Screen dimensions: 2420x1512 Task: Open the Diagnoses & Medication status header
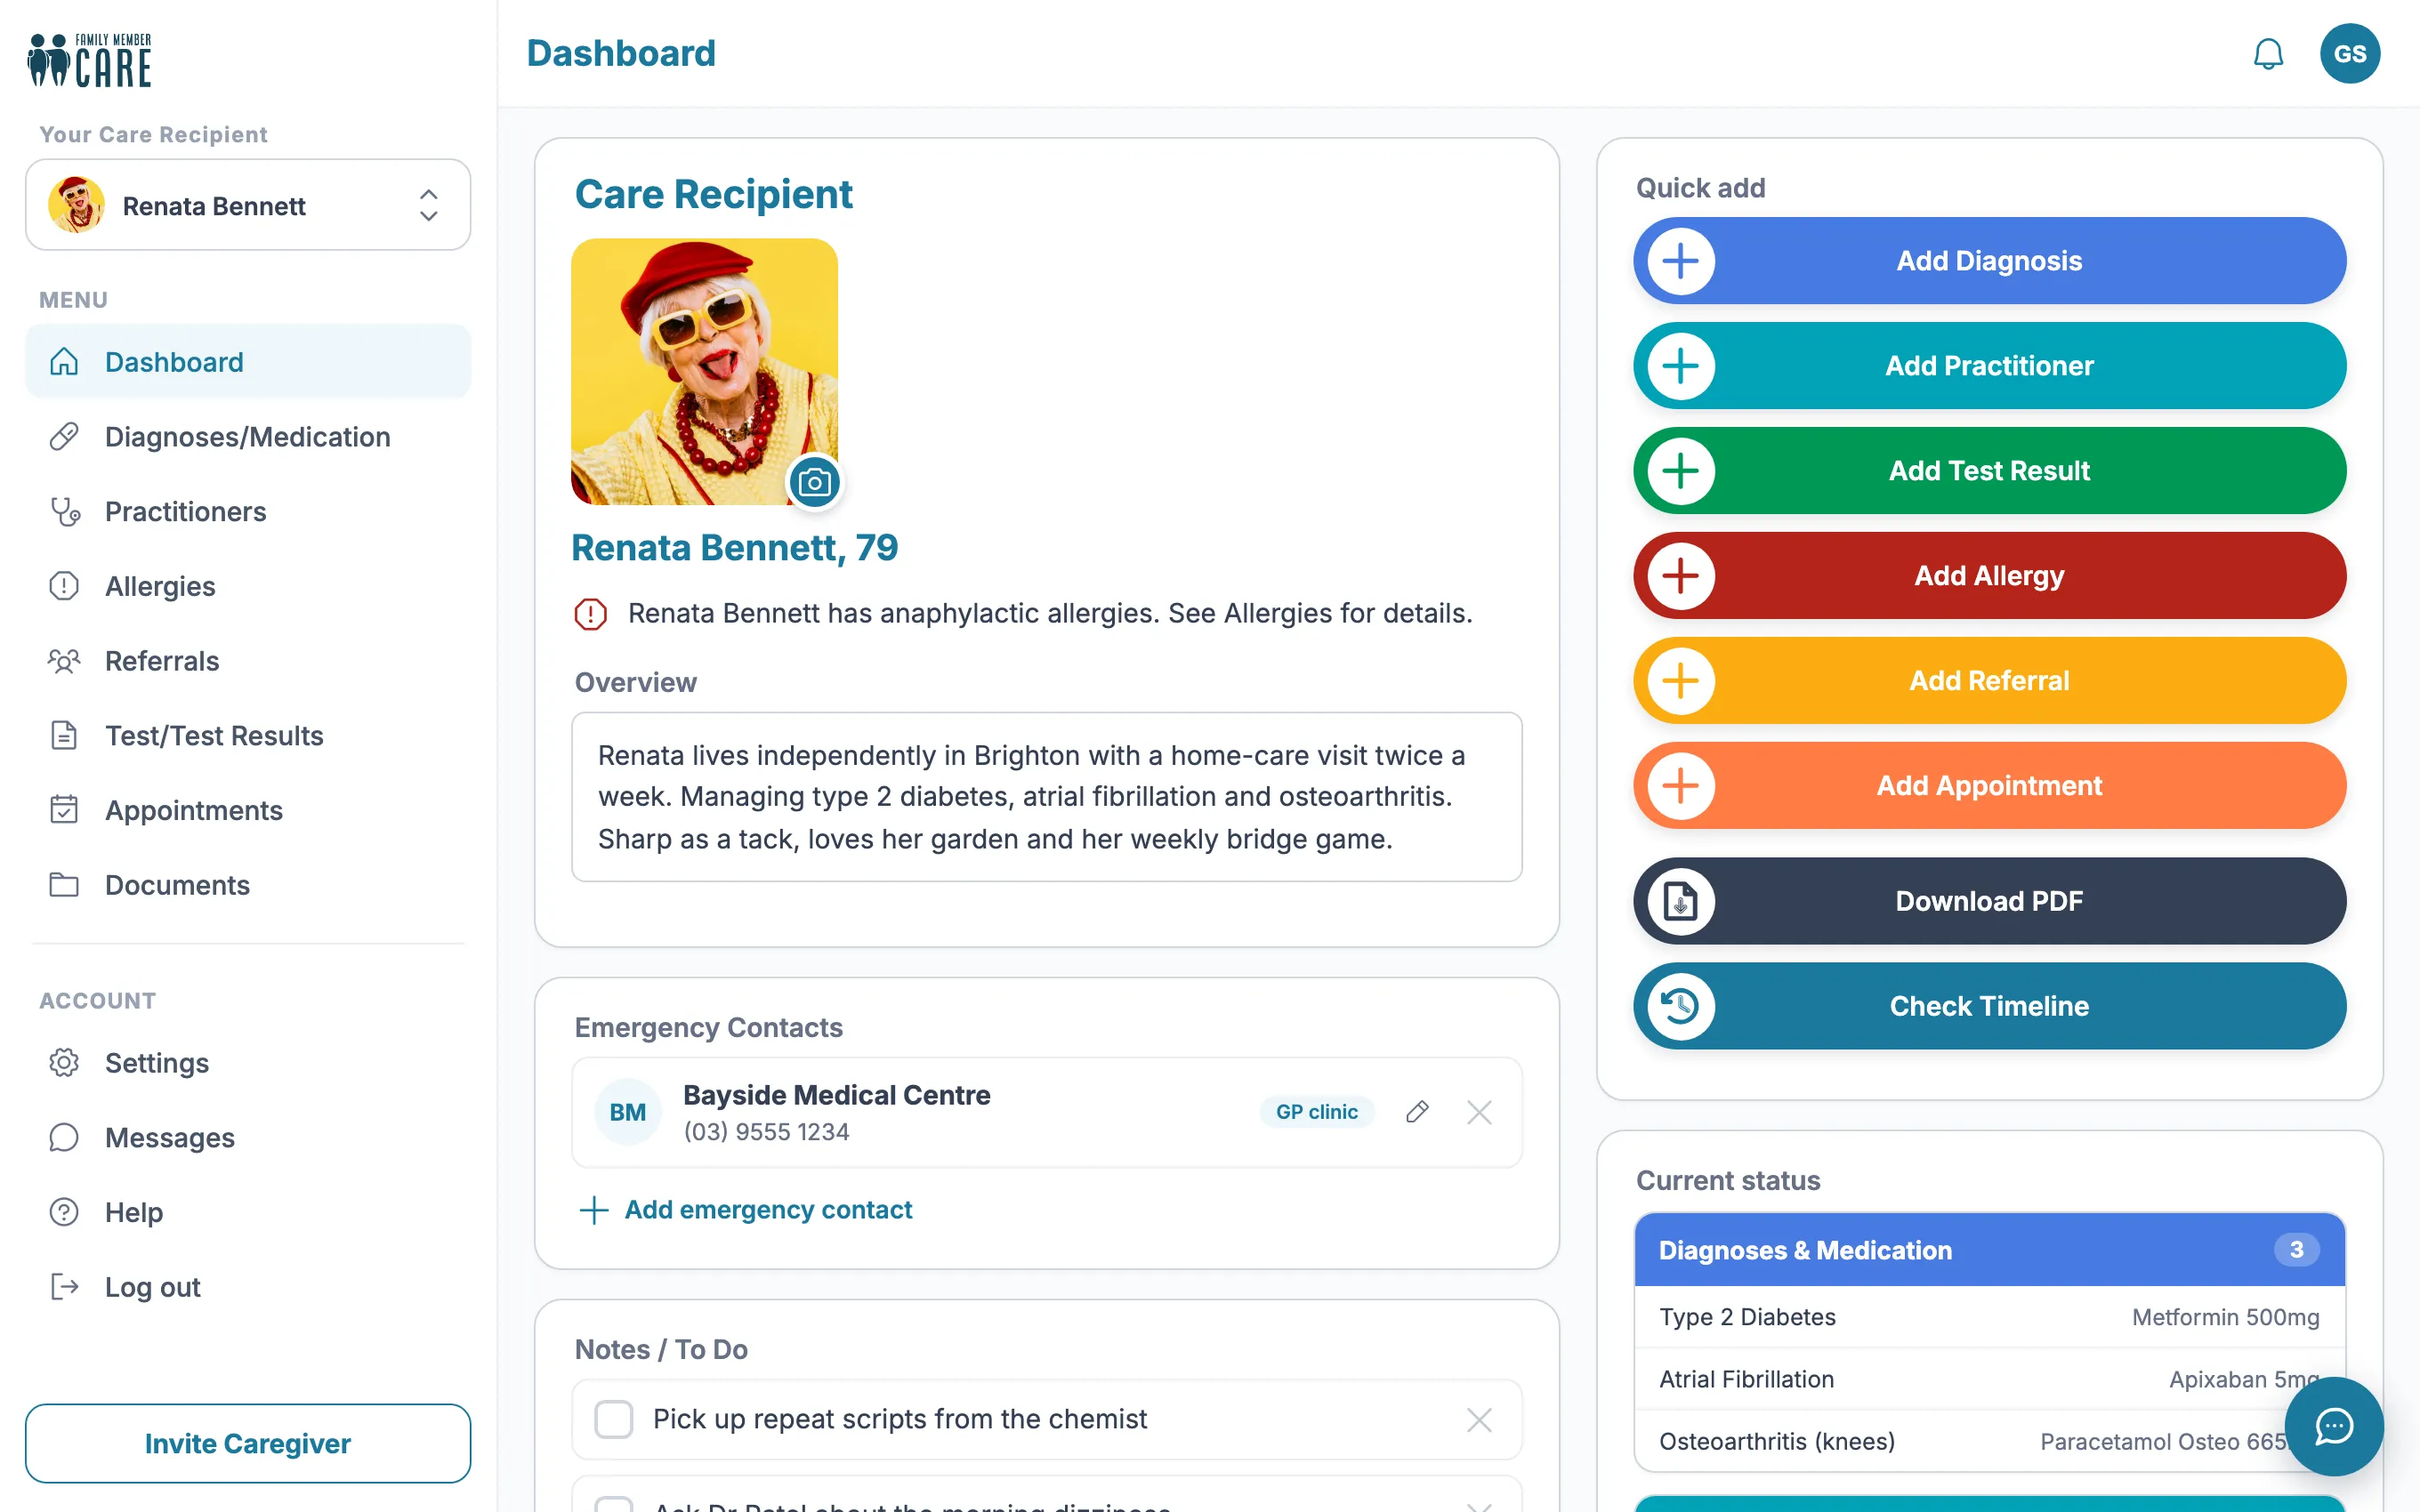coord(1989,1250)
